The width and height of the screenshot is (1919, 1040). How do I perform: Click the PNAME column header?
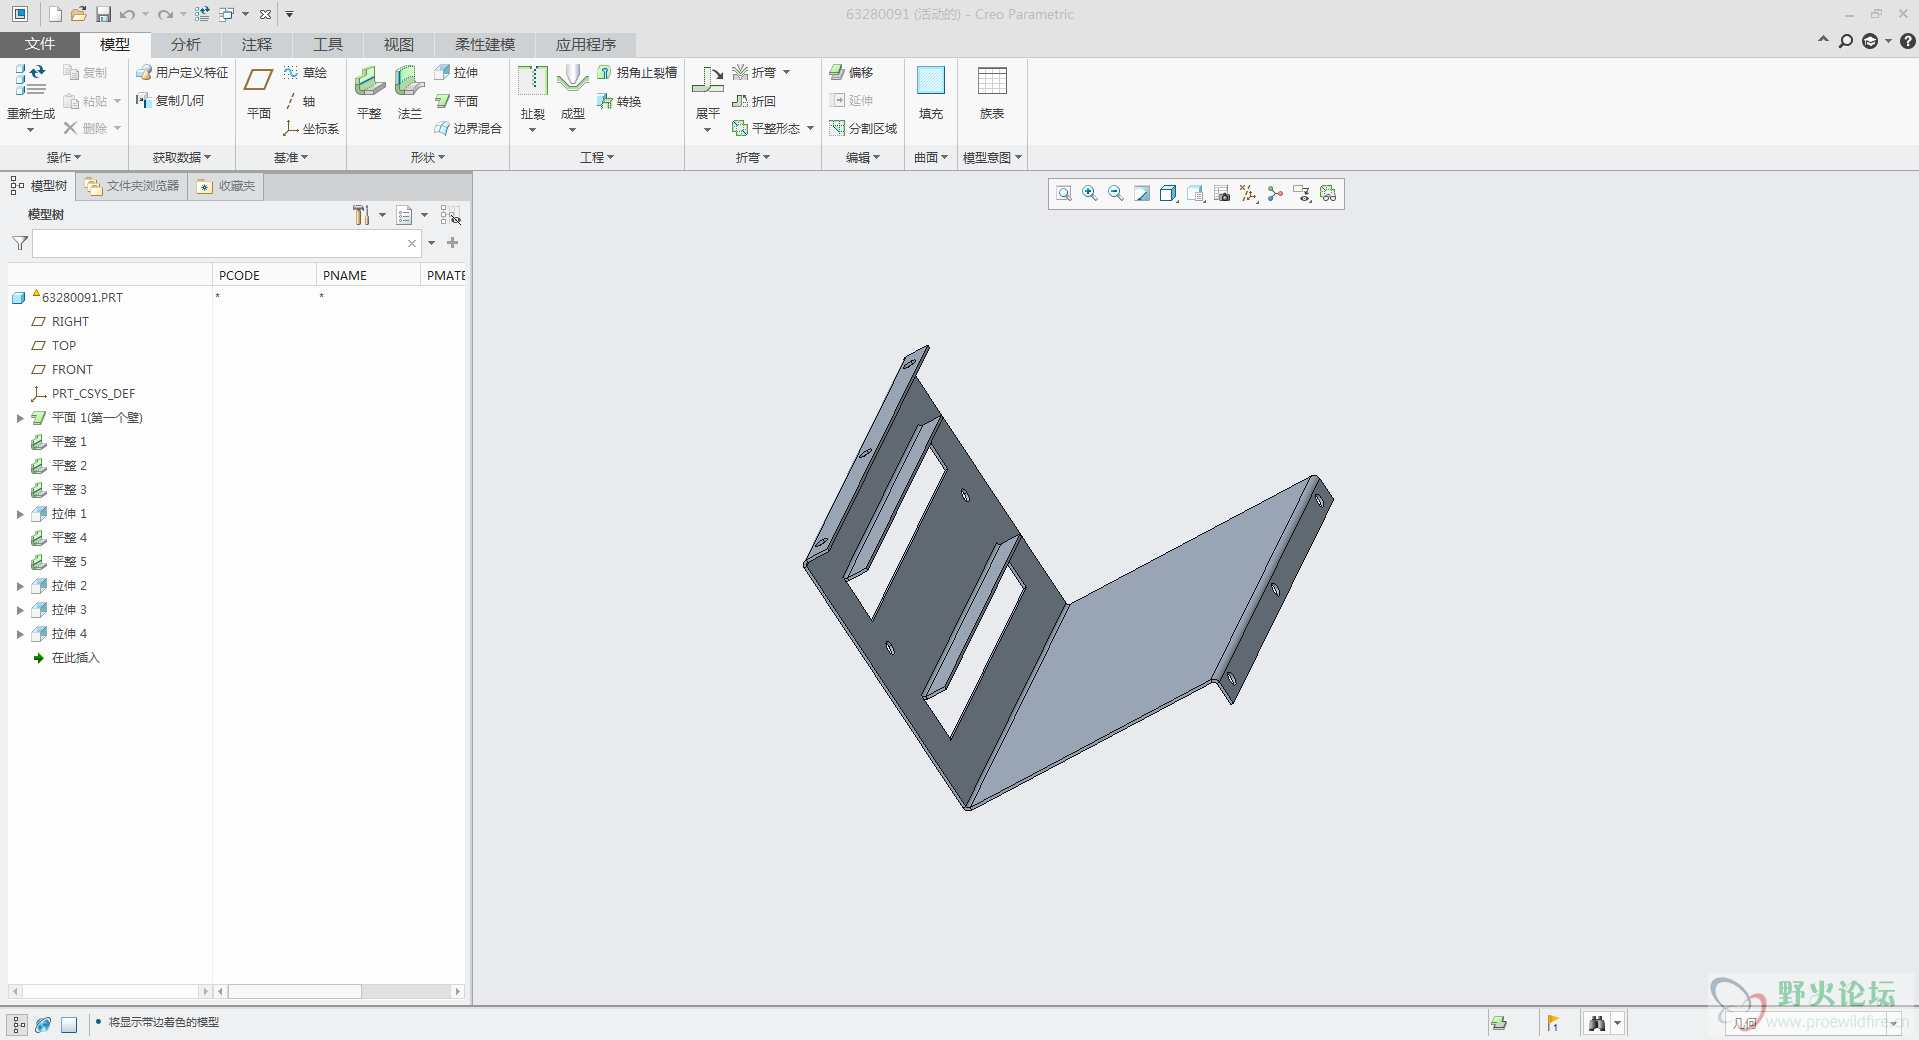[x=368, y=275]
